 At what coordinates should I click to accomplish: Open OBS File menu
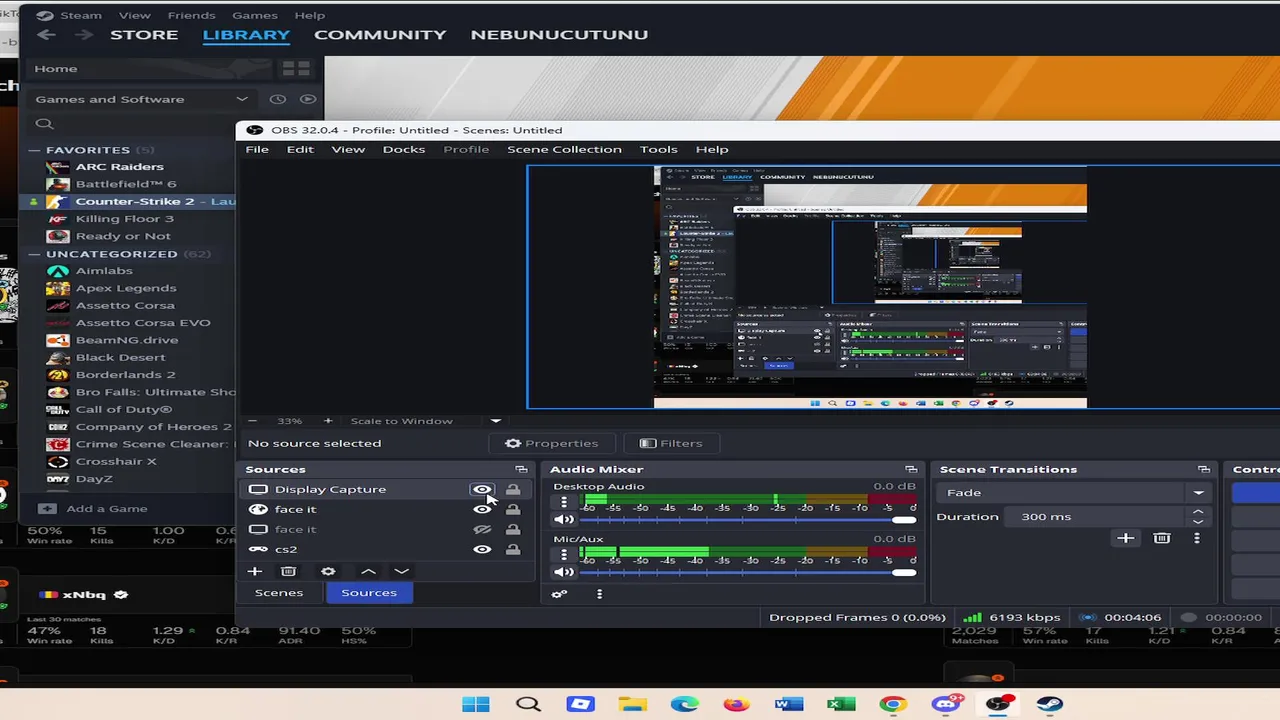[257, 149]
